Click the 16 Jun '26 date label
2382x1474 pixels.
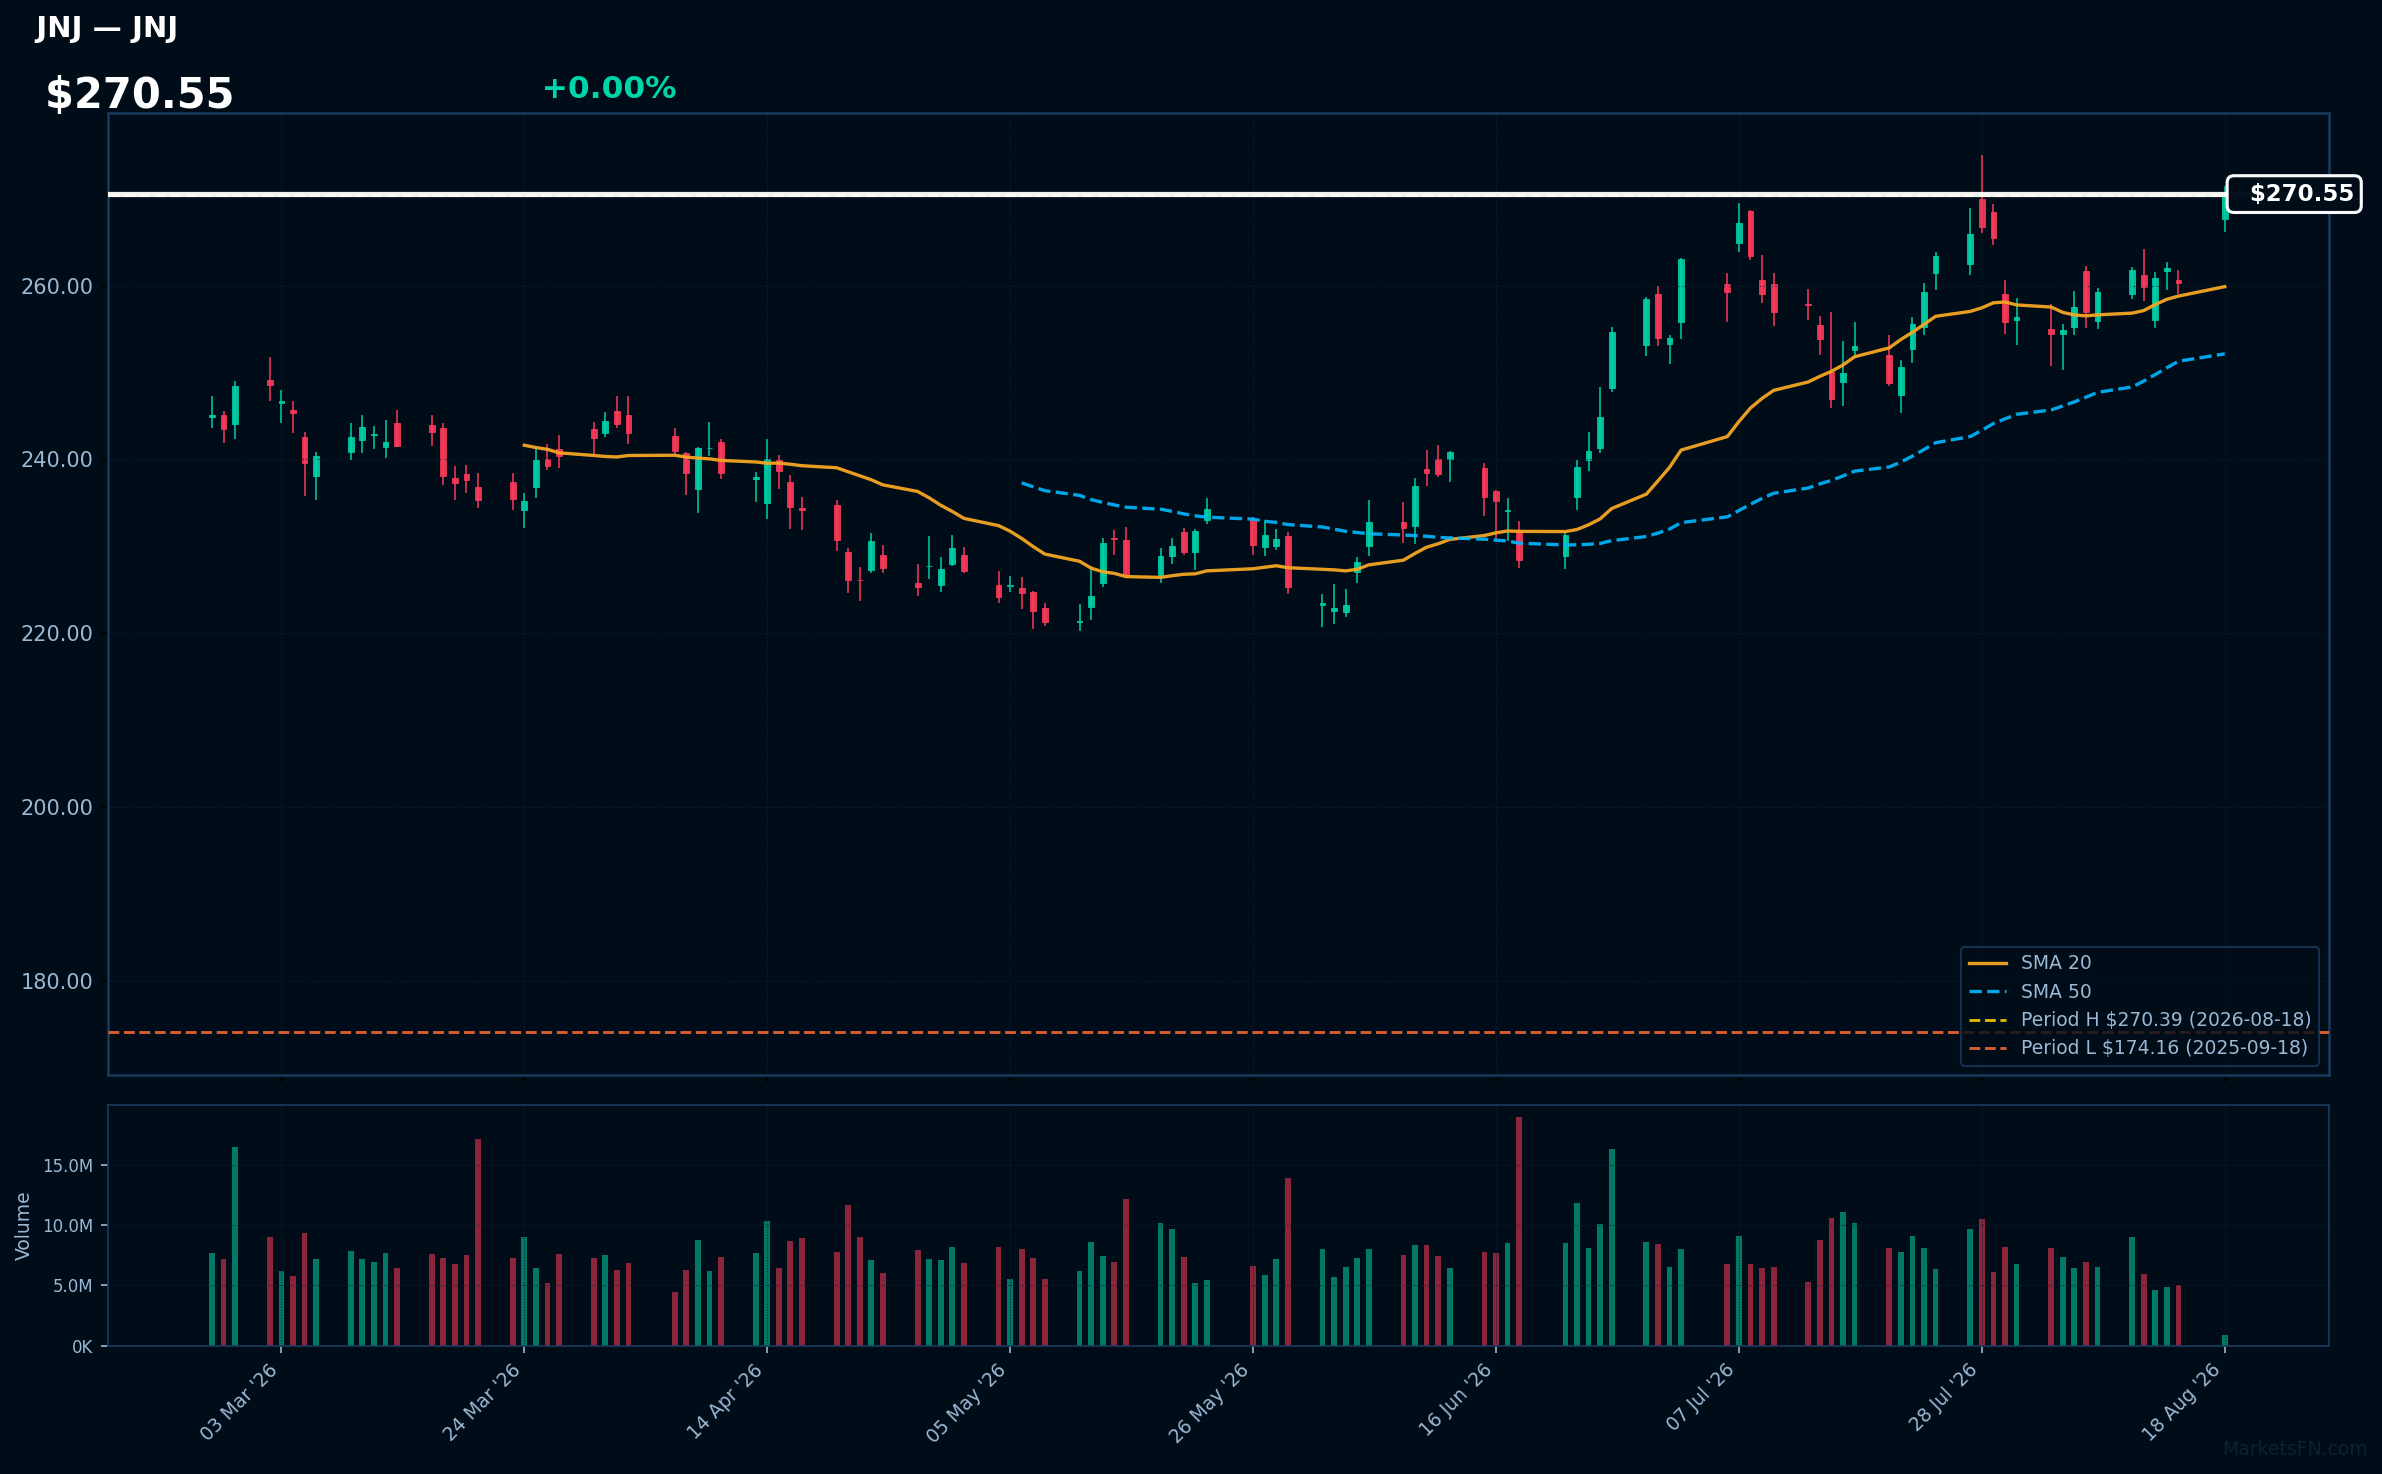point(1455,1402)
